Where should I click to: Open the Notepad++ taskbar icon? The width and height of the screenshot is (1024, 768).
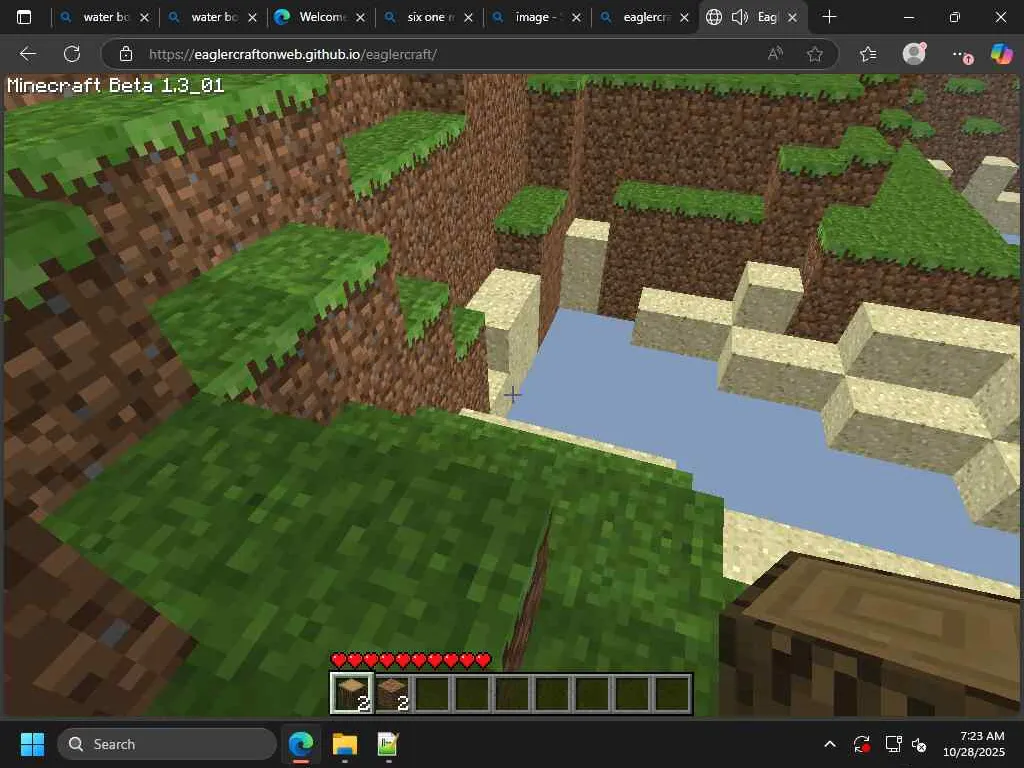click(x=388, y=744)
